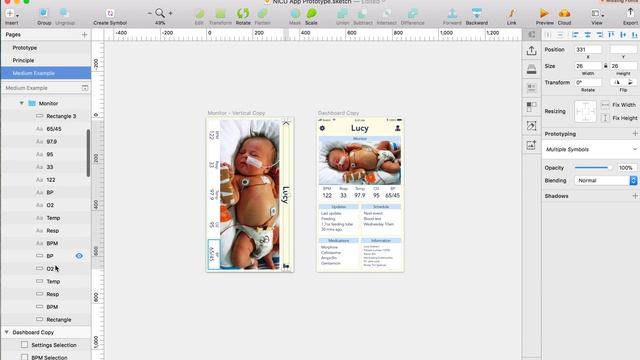This screenshot has width=640, height=360.
Task: Apply the Intersect boolean operation
Action: coord(387,13)
